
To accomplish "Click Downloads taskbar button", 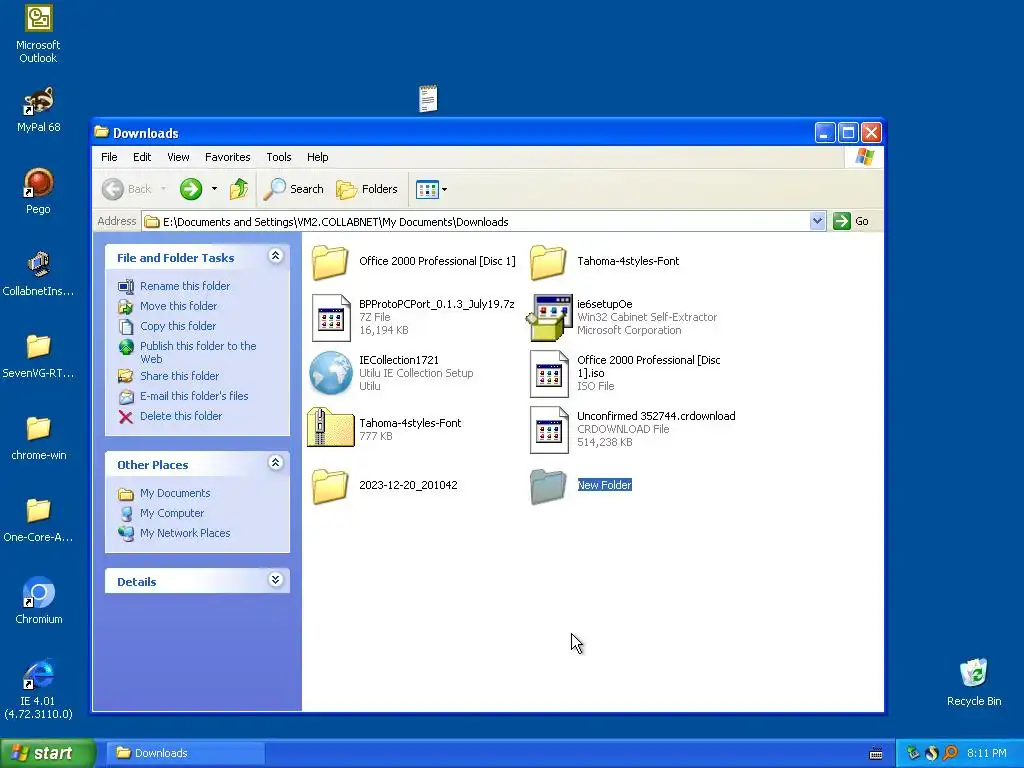I will (x=185, y=753).
